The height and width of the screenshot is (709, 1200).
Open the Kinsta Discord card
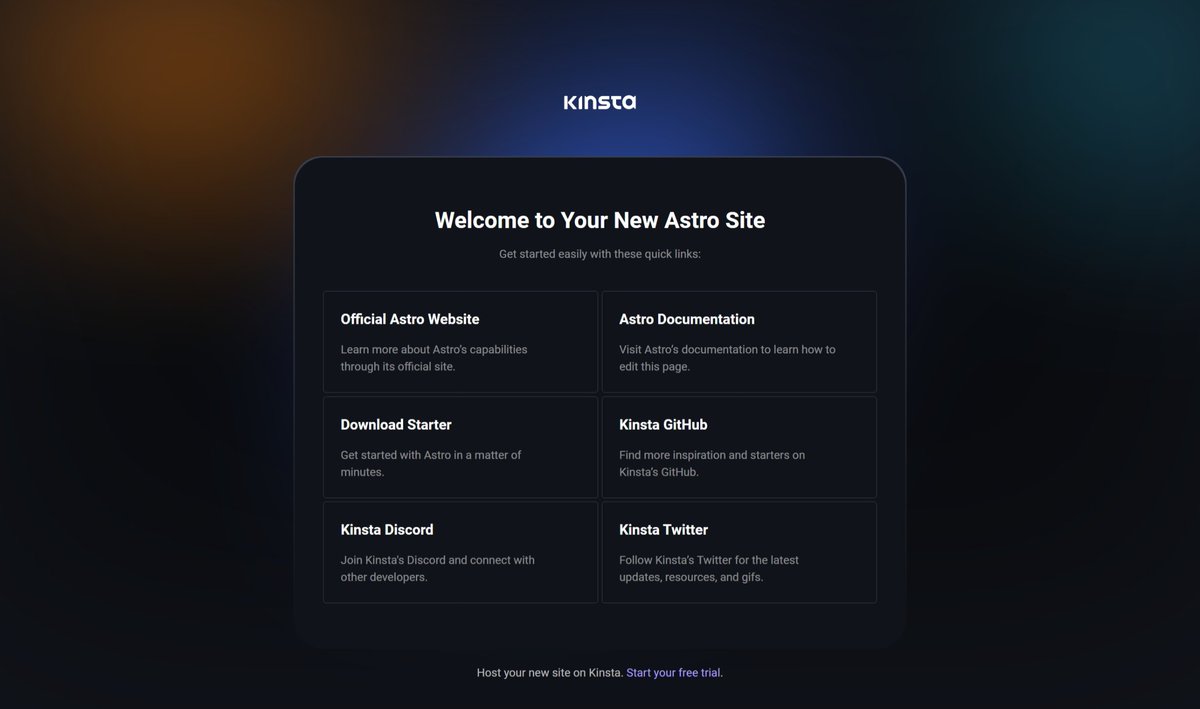click(x=460, y=552)
